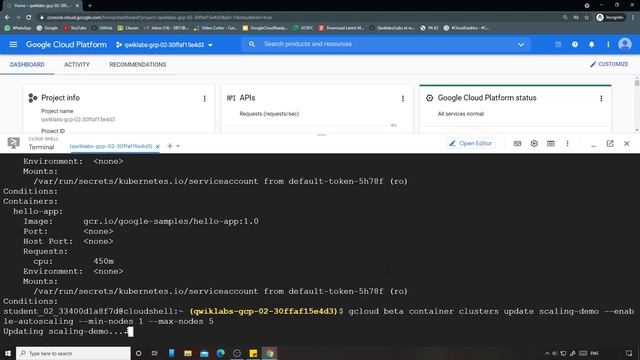Screen dimensions: 640x360
Task: Open the GitHub bookmark
Action: 102,28
